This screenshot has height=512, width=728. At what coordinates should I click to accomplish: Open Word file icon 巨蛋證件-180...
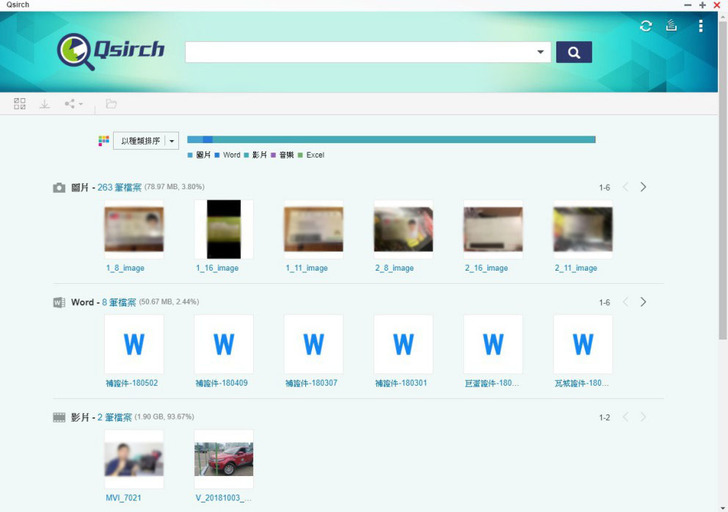tap(493, 344)
